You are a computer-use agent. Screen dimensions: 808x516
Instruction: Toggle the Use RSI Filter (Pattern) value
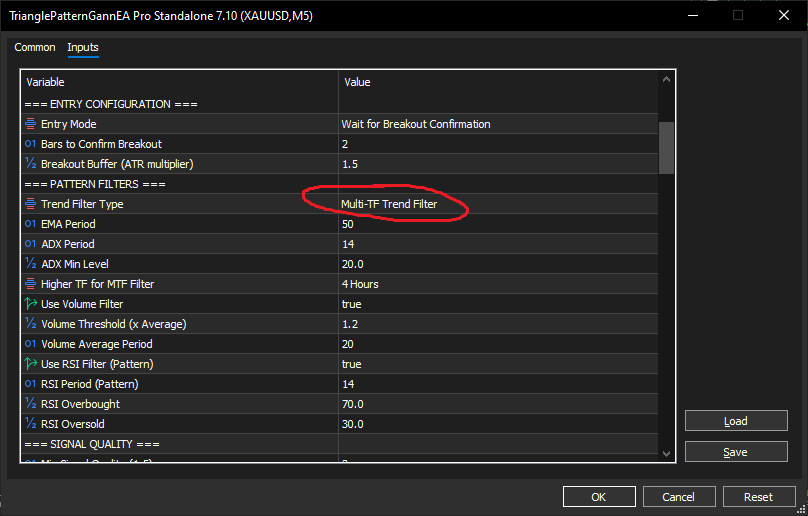click(x=500, y=364)
